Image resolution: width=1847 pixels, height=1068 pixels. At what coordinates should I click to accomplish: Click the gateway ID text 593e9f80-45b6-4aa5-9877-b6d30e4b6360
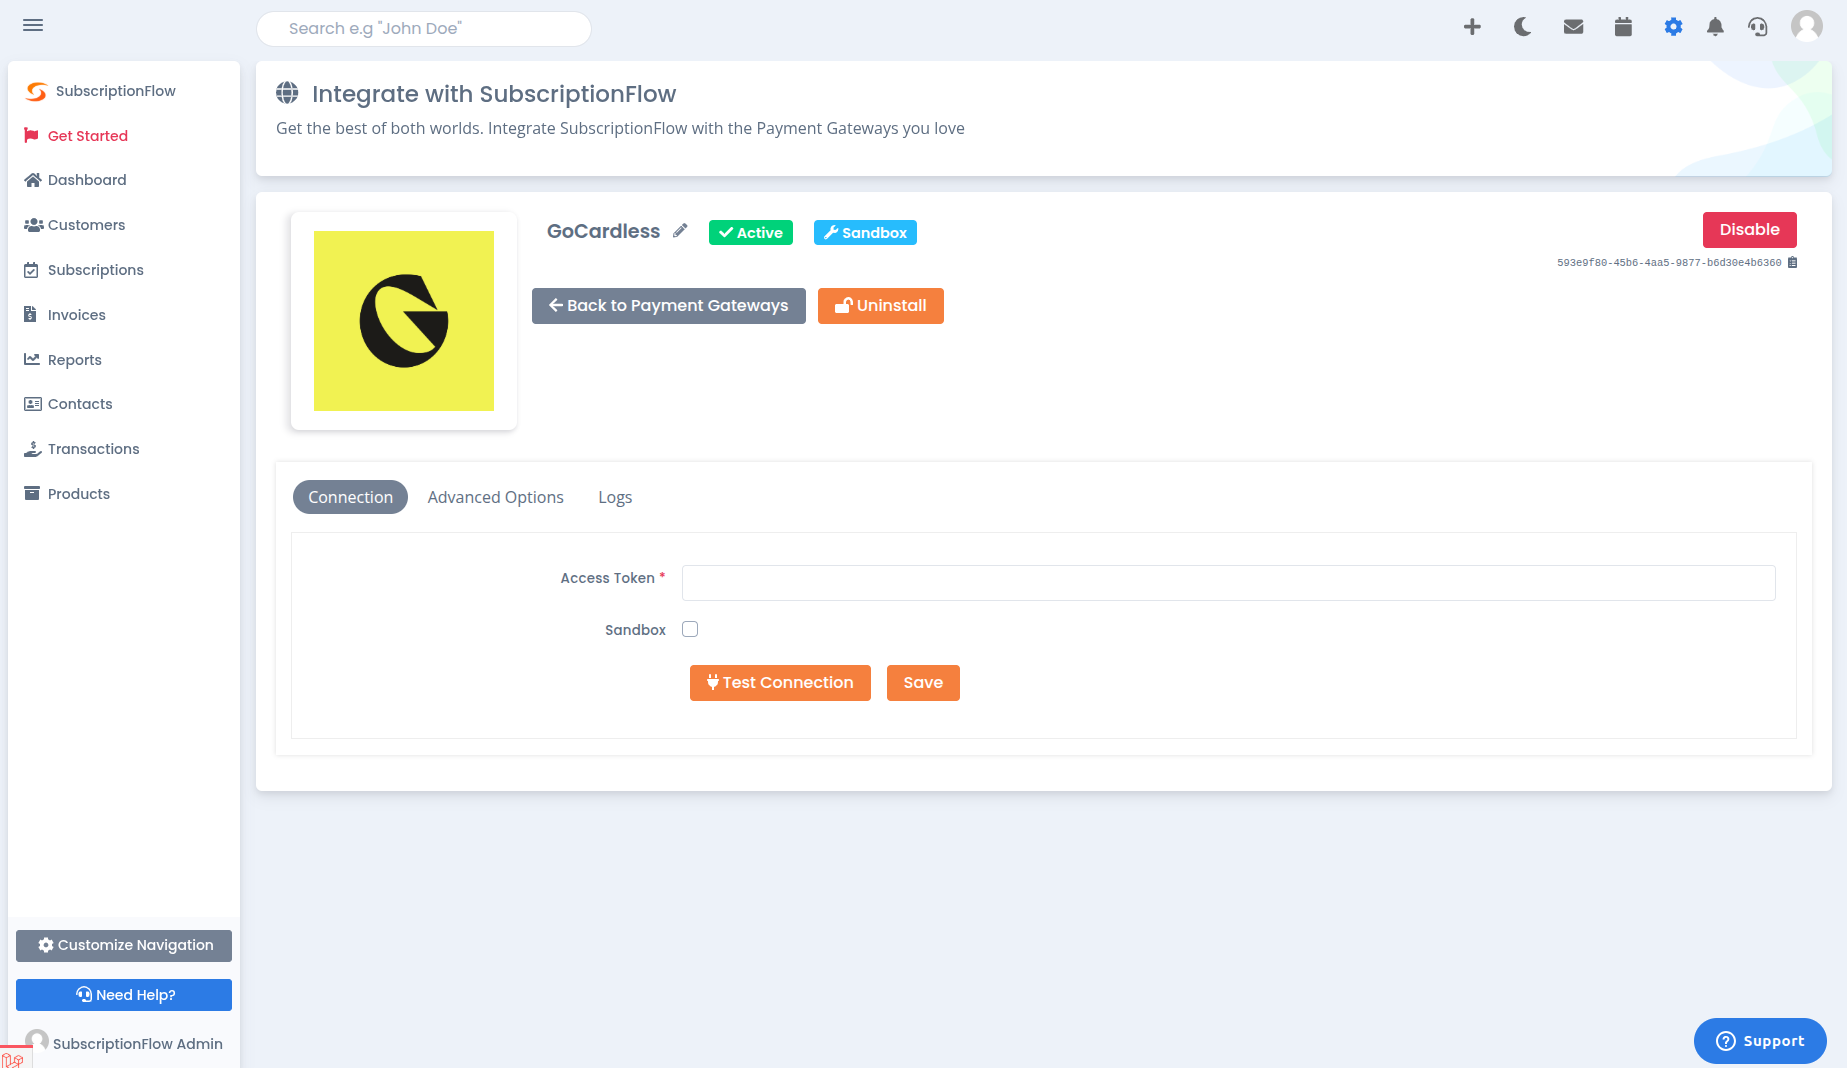coord(1669,263)
